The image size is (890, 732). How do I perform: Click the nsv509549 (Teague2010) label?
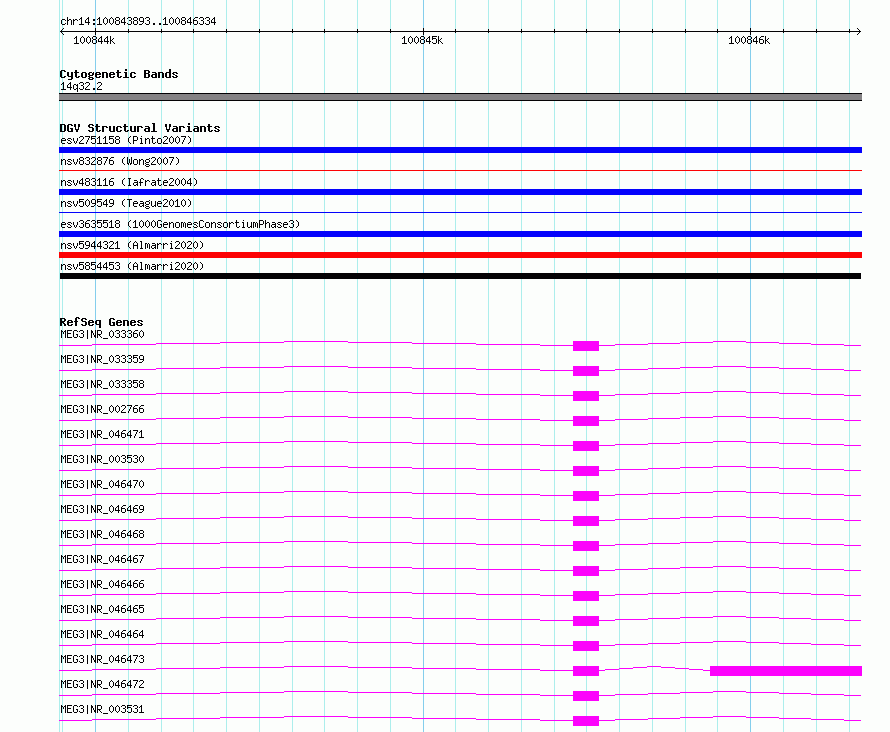pyautogui.click(x=126, y=203)
